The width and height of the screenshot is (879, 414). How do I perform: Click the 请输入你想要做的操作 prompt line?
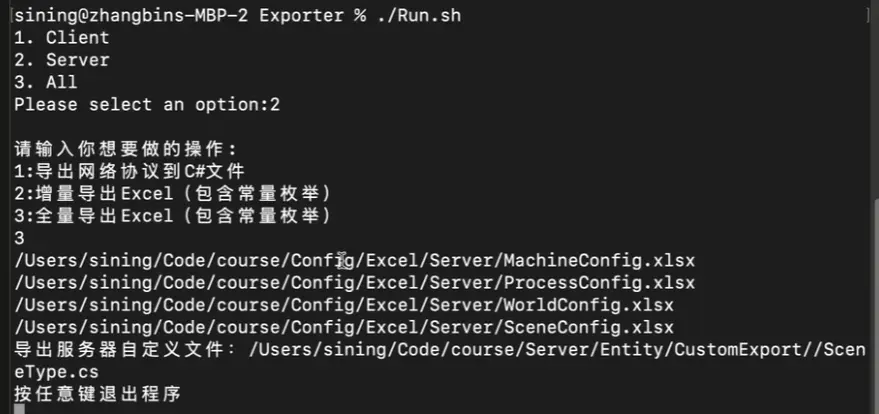(126, 150)
